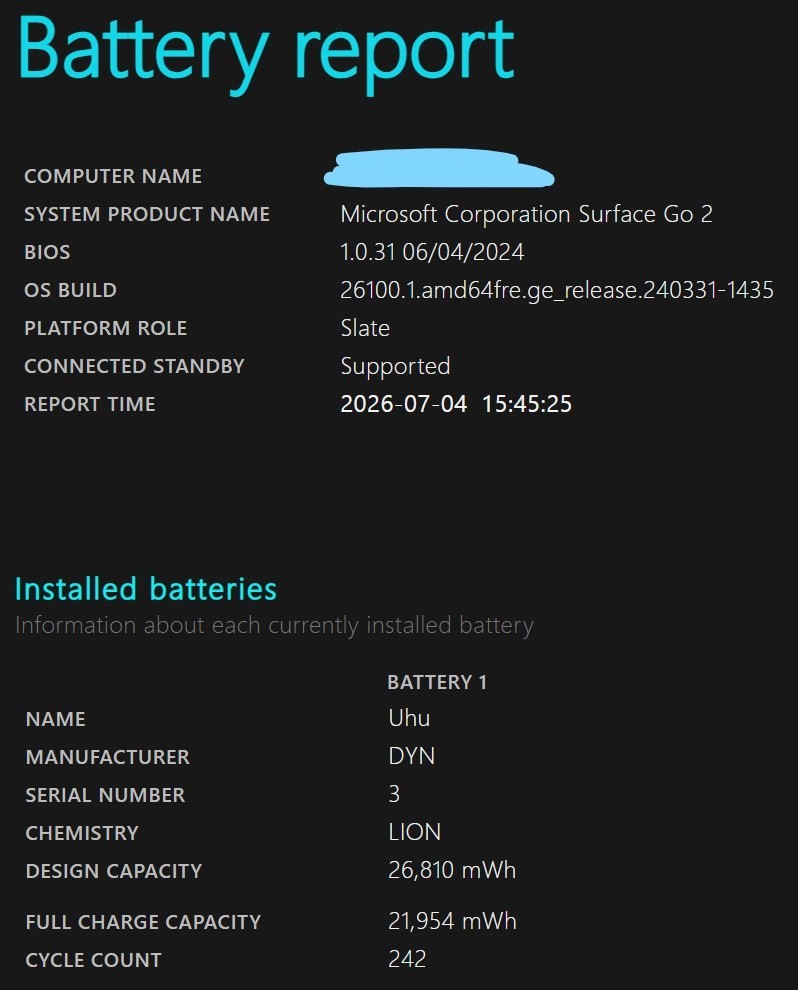Click the serial number value 3

pos(394,794)
